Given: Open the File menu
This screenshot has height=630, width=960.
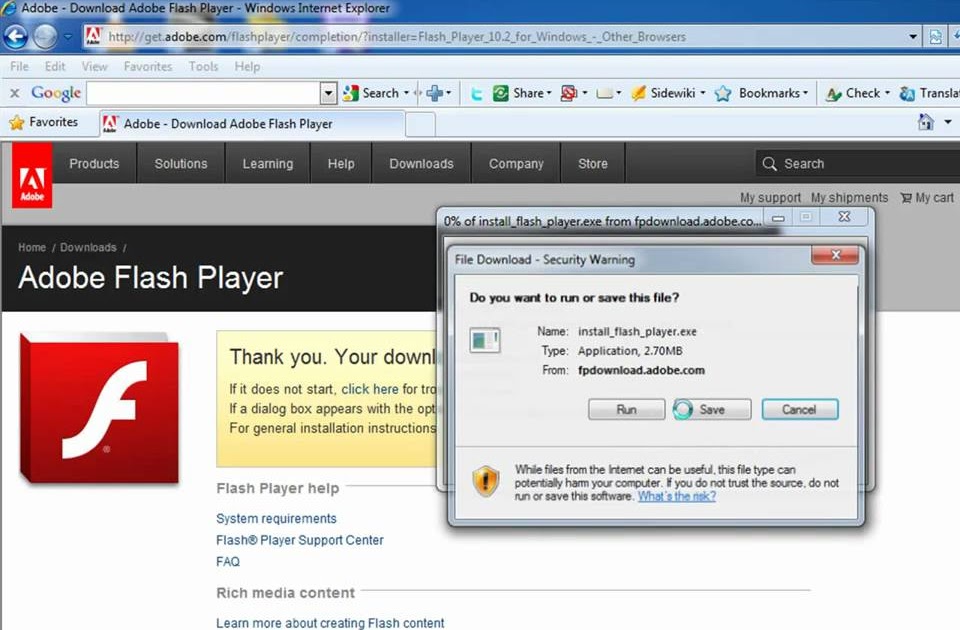Looking at the screenshot, I should [x=19, y=66].
